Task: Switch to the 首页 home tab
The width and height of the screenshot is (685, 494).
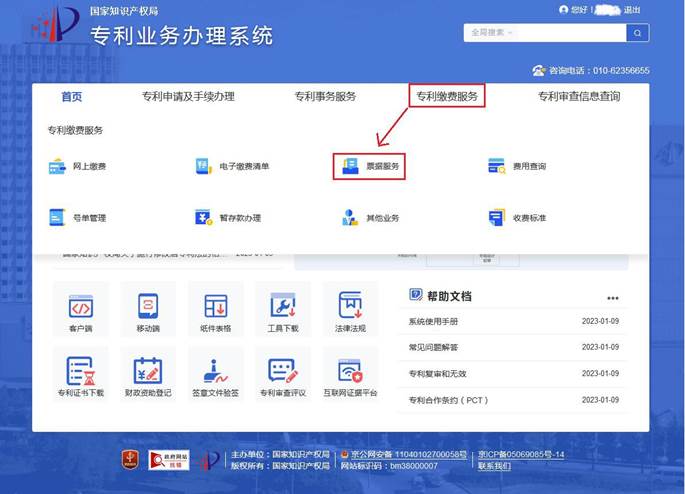Action: coord(71,97)
